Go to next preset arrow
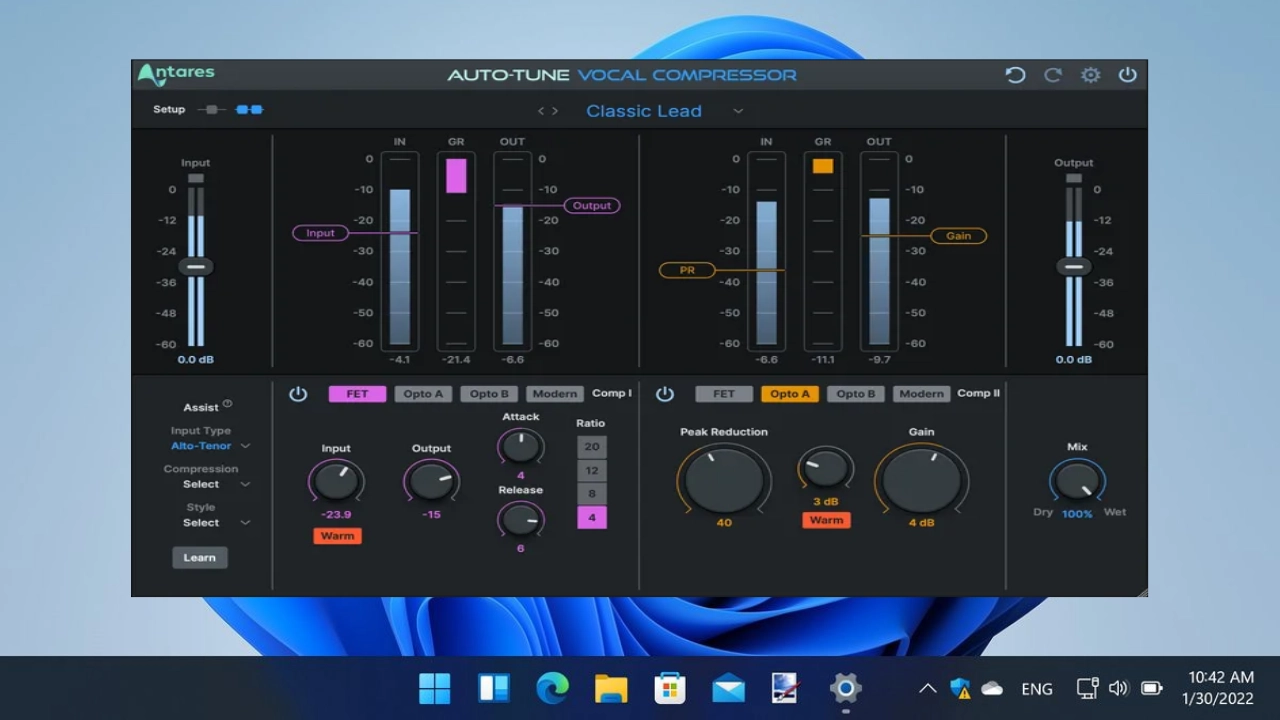Viewport: 1280px width, 720px height. coord(555,111)
